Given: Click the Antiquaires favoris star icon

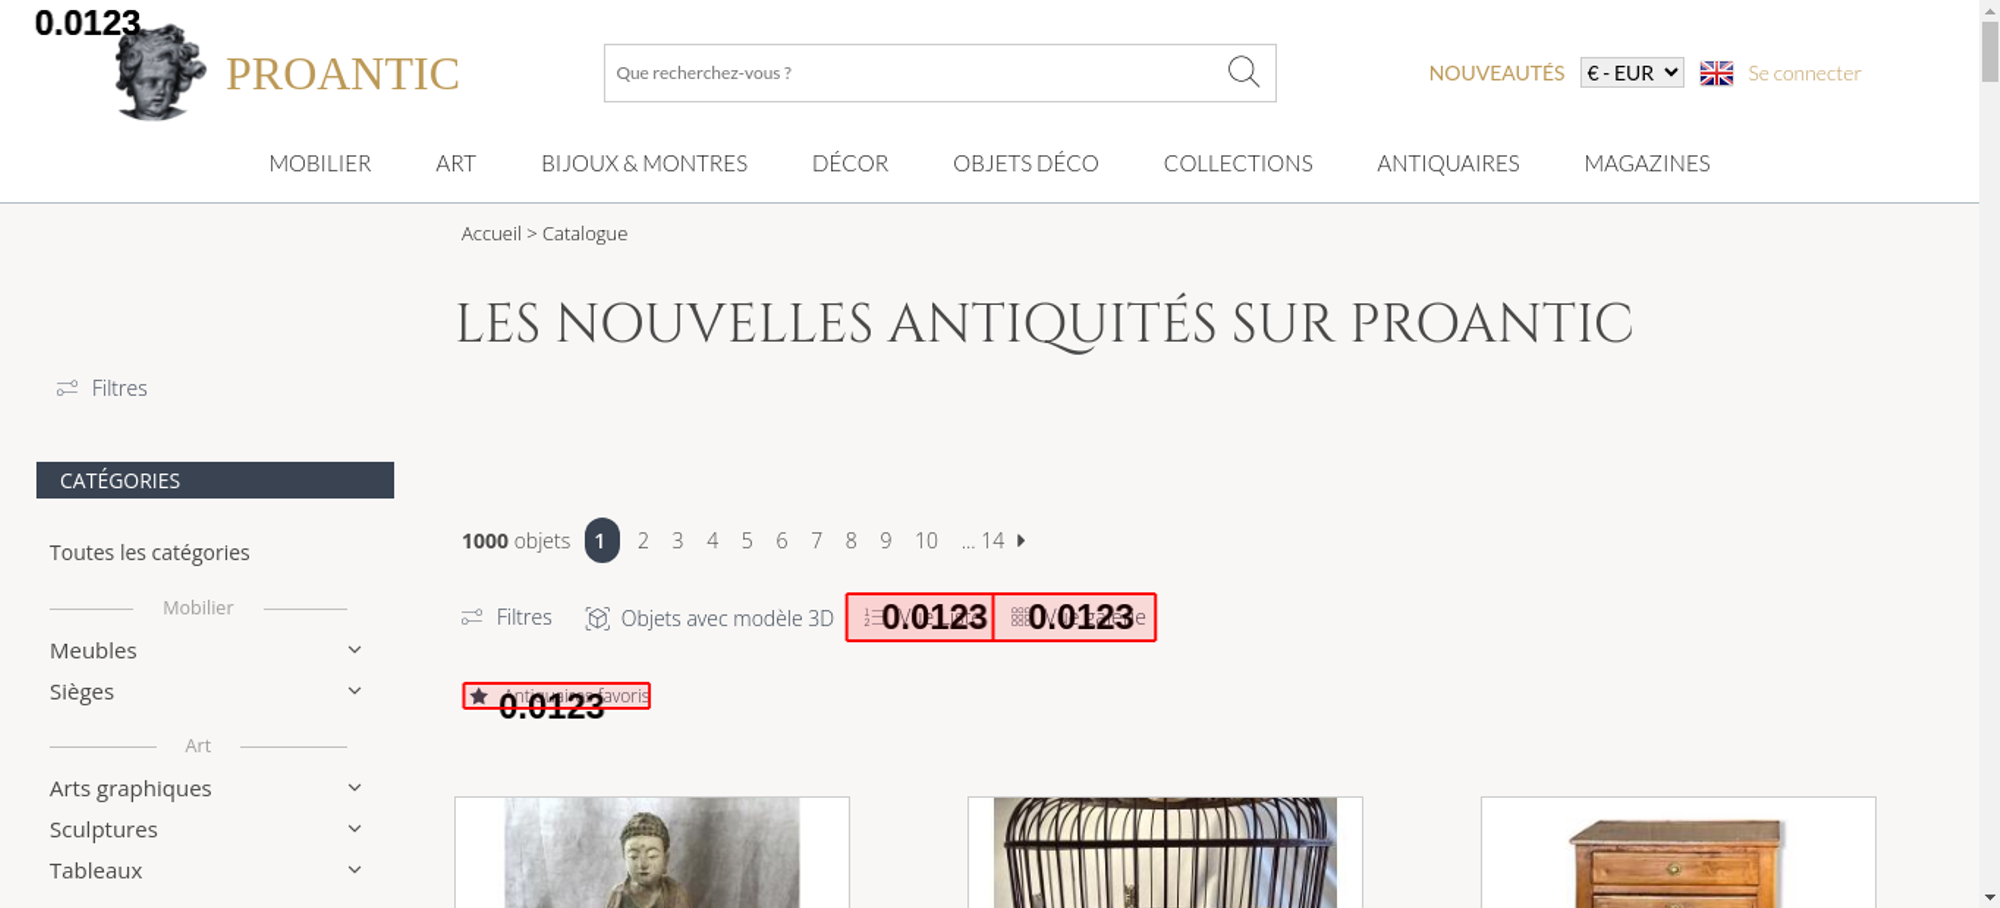Looking at the screenshot, I should pos(479,696).
